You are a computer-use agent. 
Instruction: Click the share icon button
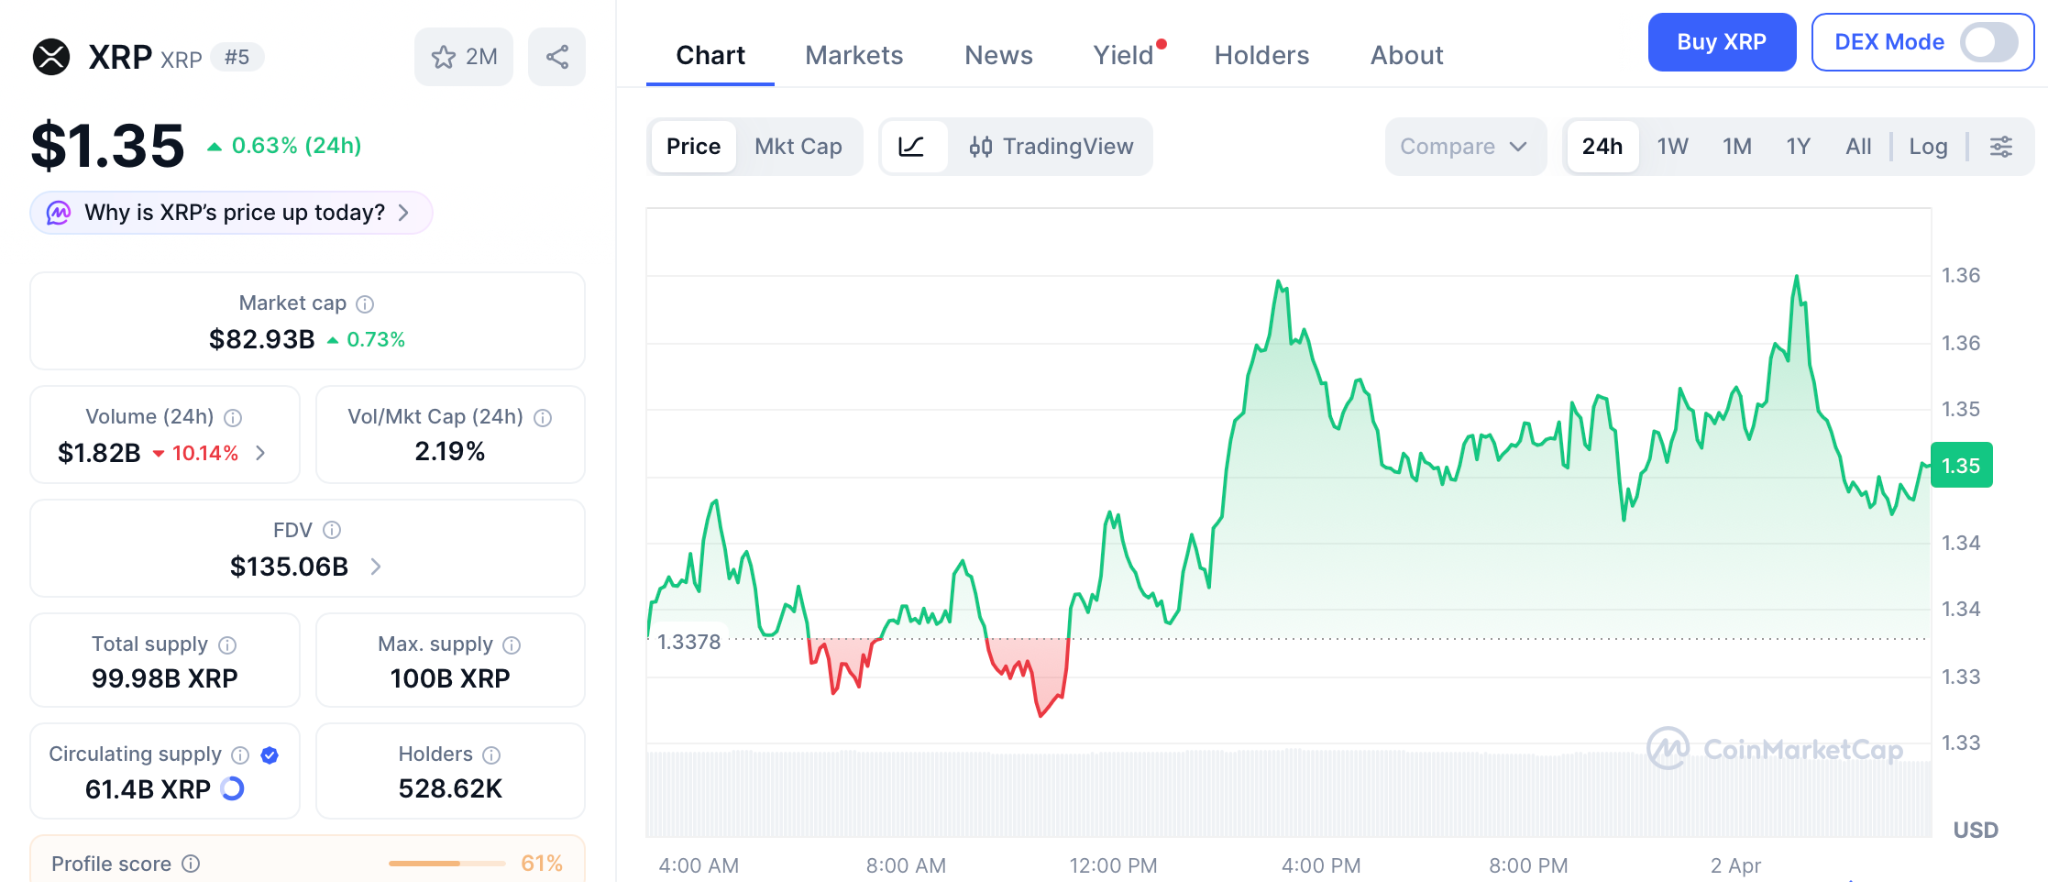tap(557, 57)
